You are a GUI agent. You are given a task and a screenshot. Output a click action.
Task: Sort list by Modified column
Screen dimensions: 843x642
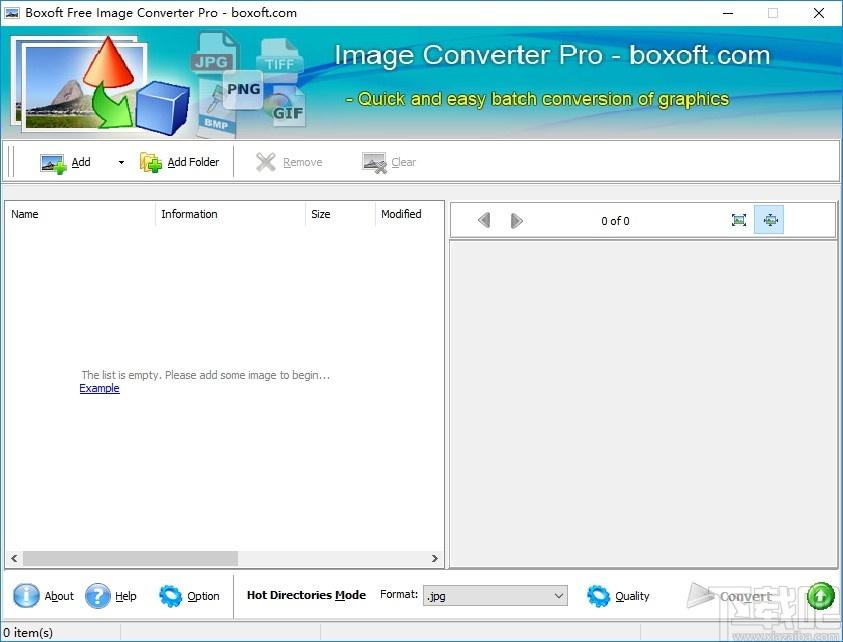[x=409, y=214]
